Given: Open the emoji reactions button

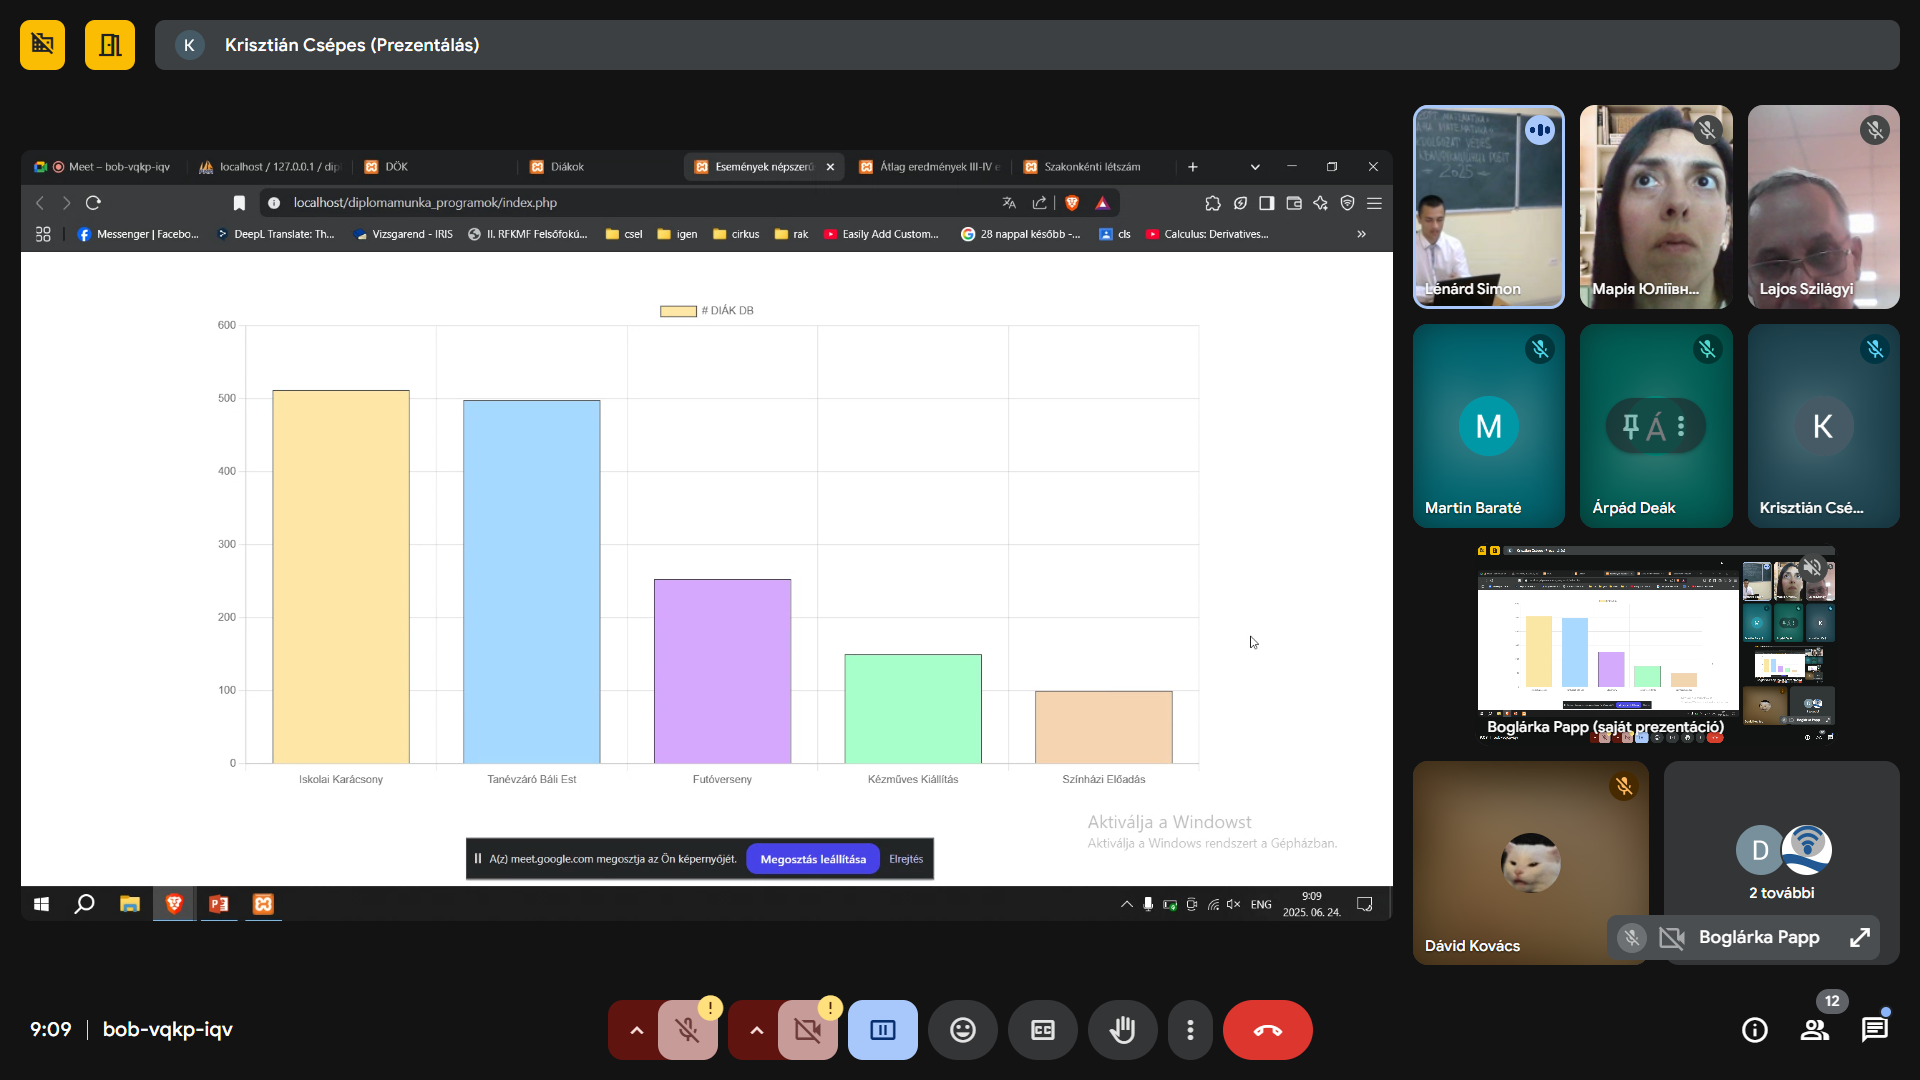Looking at the screenshot, I should [962, 1030].
